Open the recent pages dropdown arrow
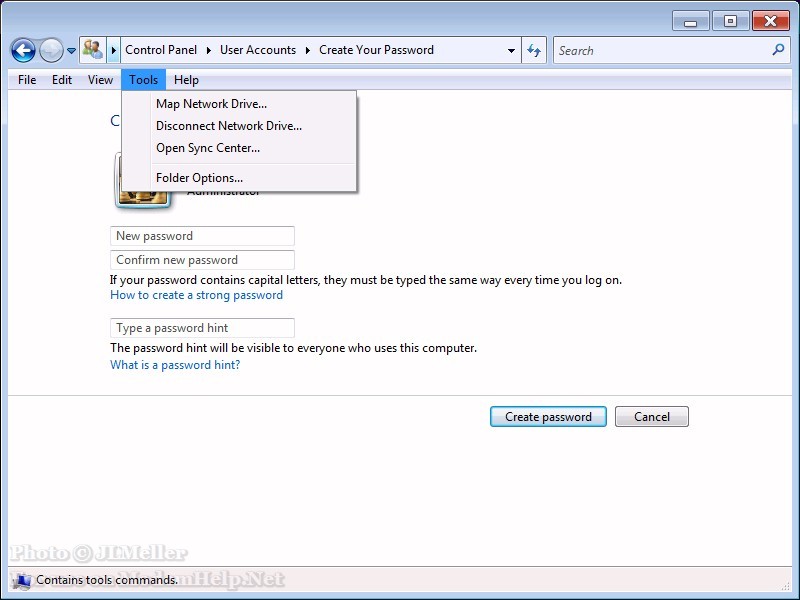Image resolution: width=800 pixels, height=600 pixels. (71, 51)
